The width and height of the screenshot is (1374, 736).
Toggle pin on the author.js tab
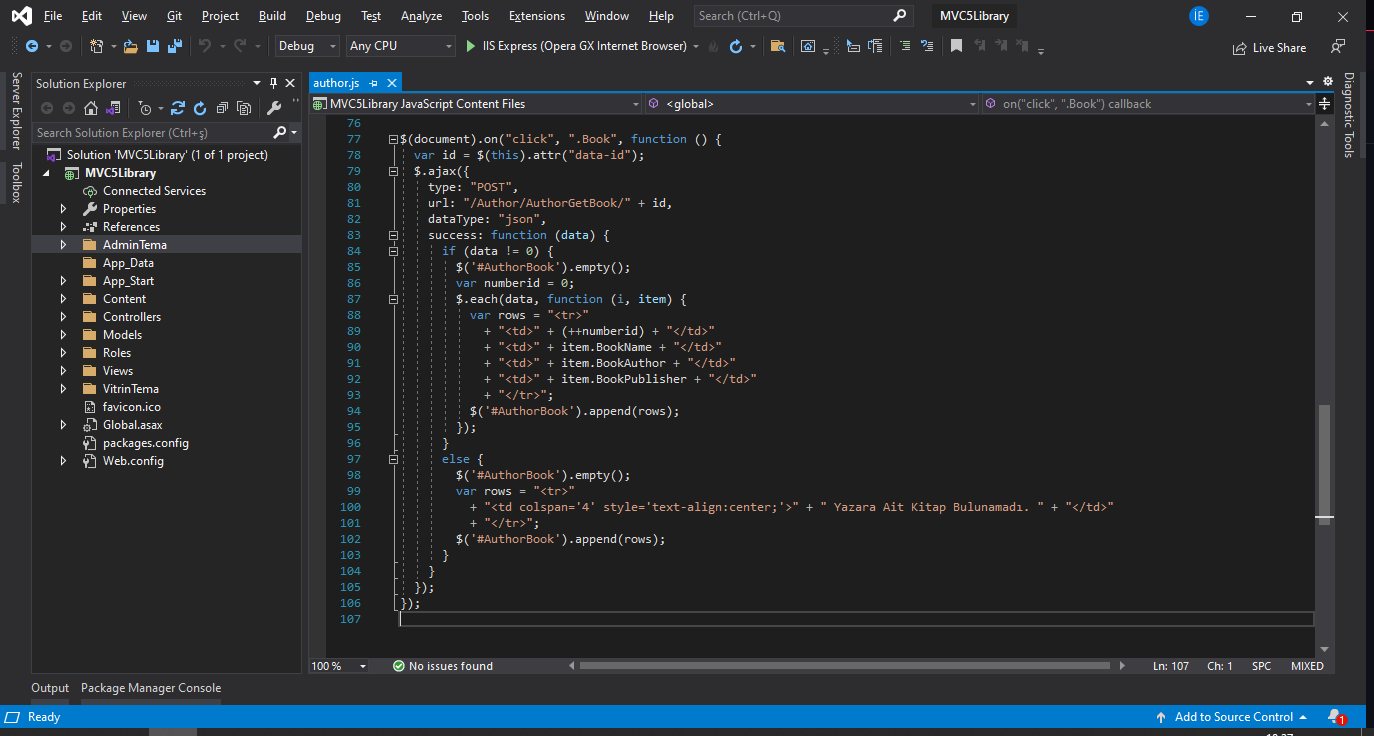point(373,83)
